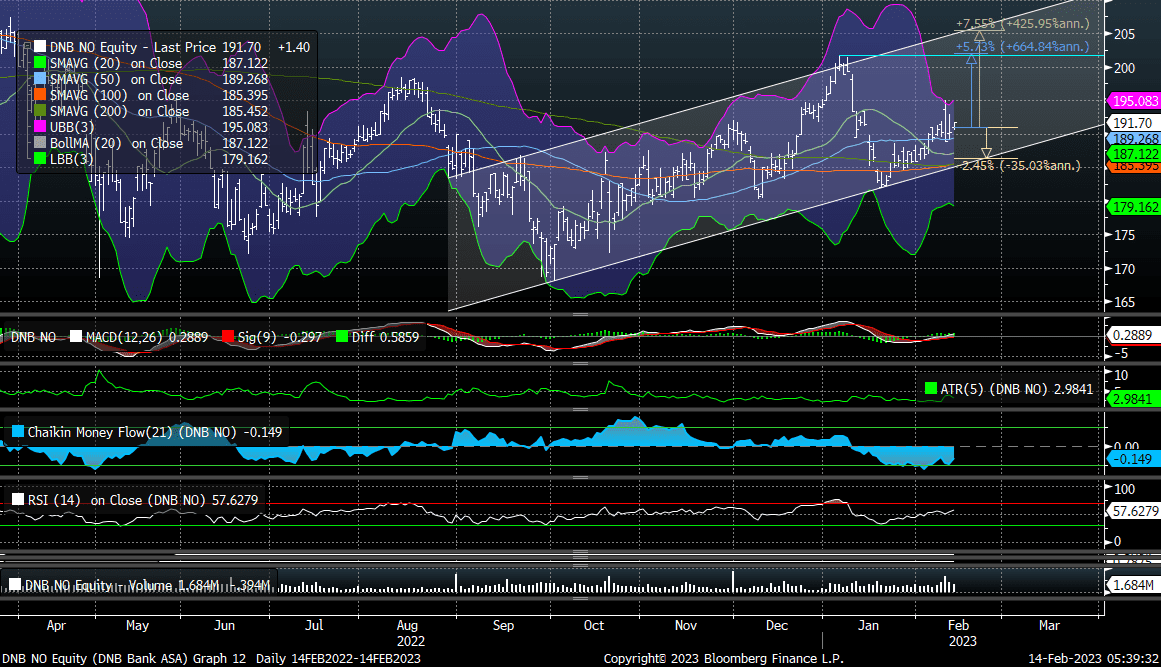This screenshot has height=667, width=1161.
Task: Click the '+5.73% (+664.84%ann.)' annotation label
Action: (x=1023, y=47)
